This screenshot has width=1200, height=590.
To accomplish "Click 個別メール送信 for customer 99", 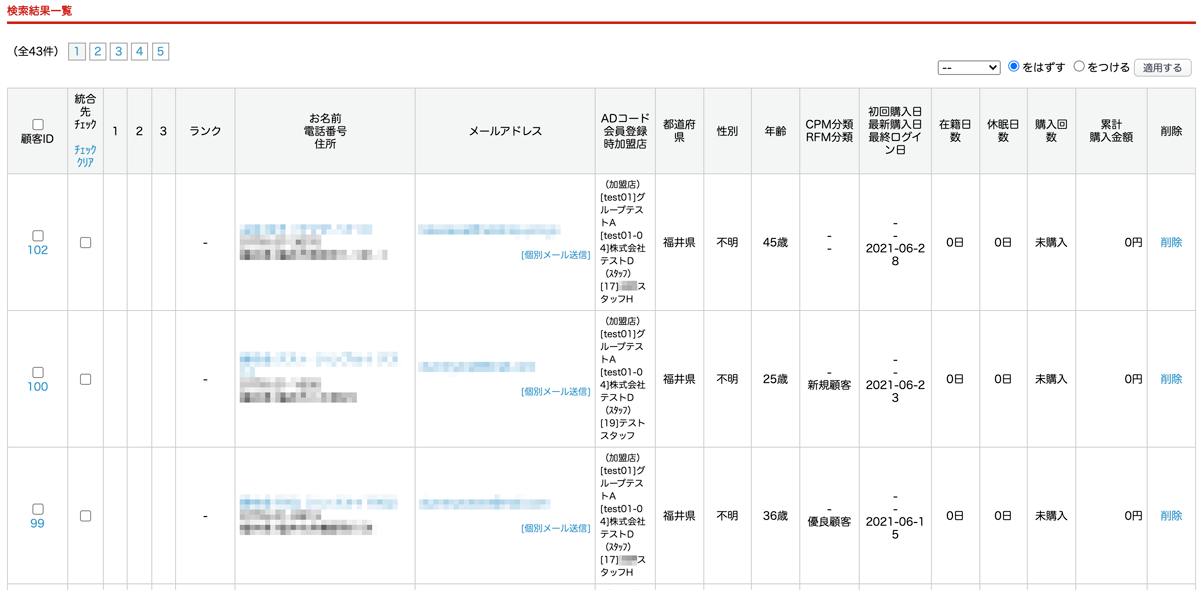I will click(555, 528).
